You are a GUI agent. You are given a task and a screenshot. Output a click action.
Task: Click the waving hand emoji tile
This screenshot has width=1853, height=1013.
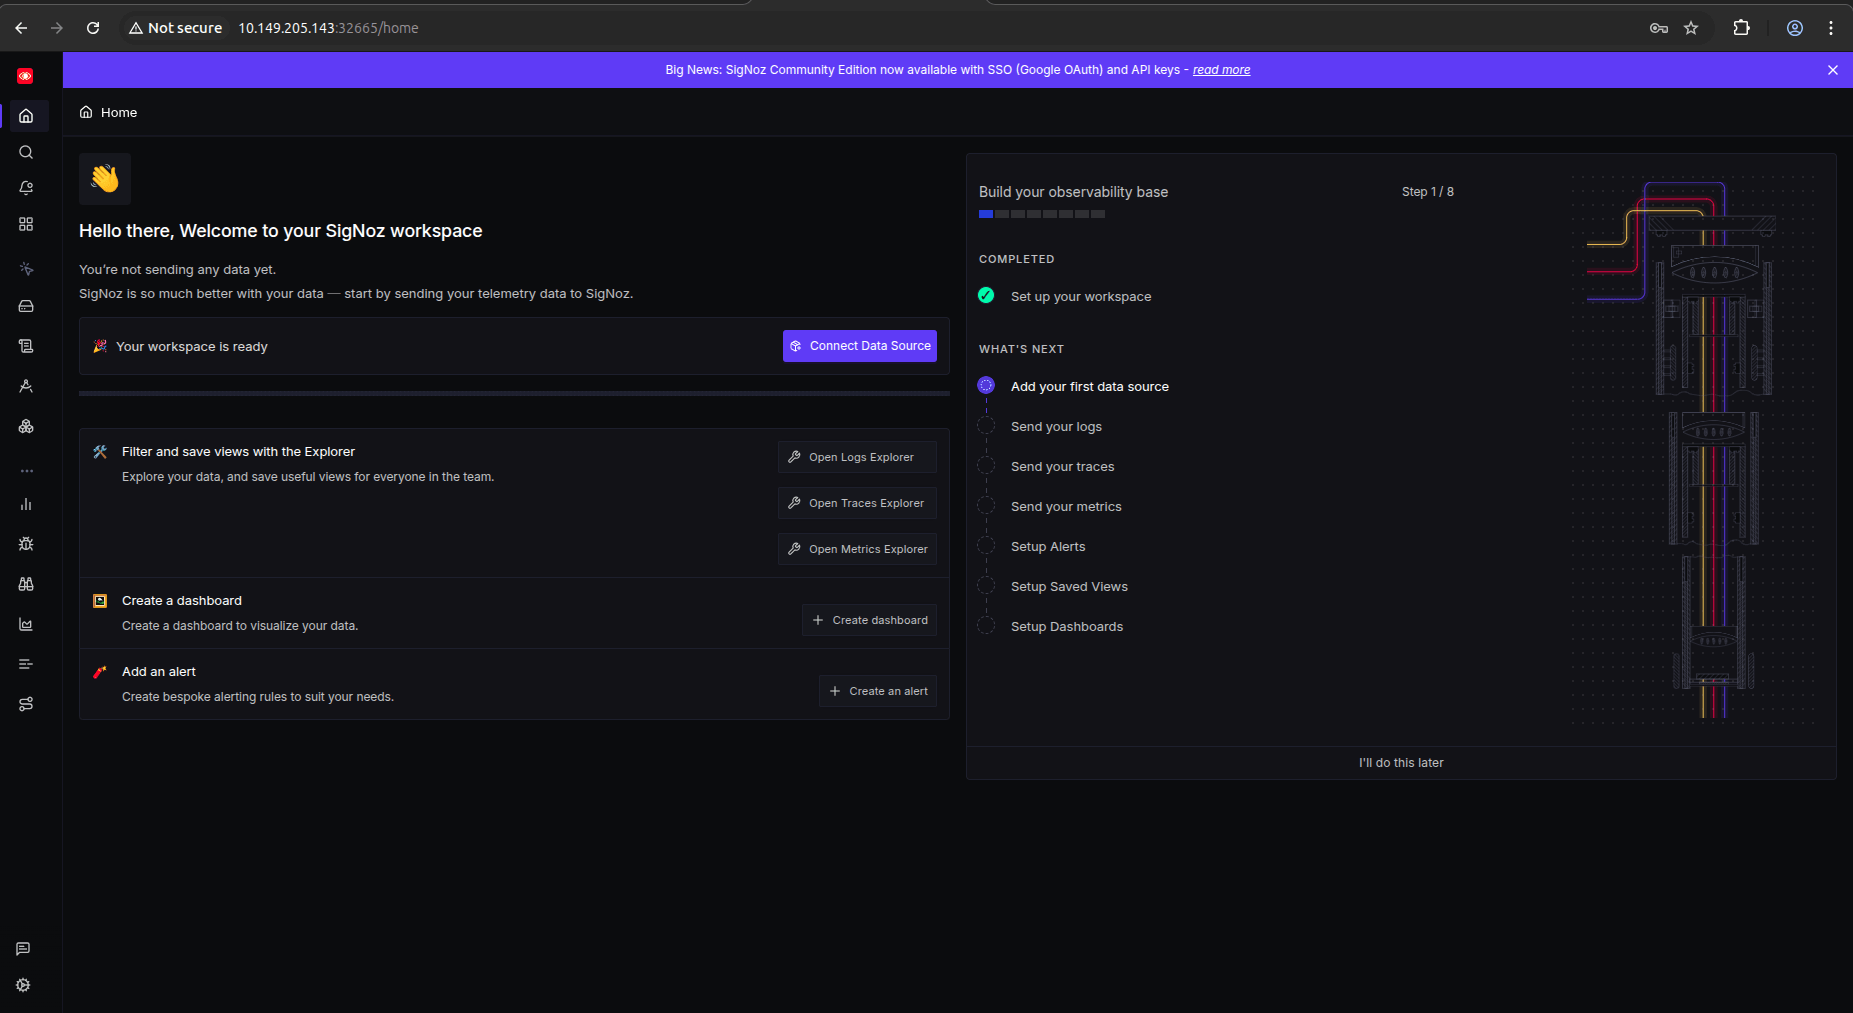[105, 179]
